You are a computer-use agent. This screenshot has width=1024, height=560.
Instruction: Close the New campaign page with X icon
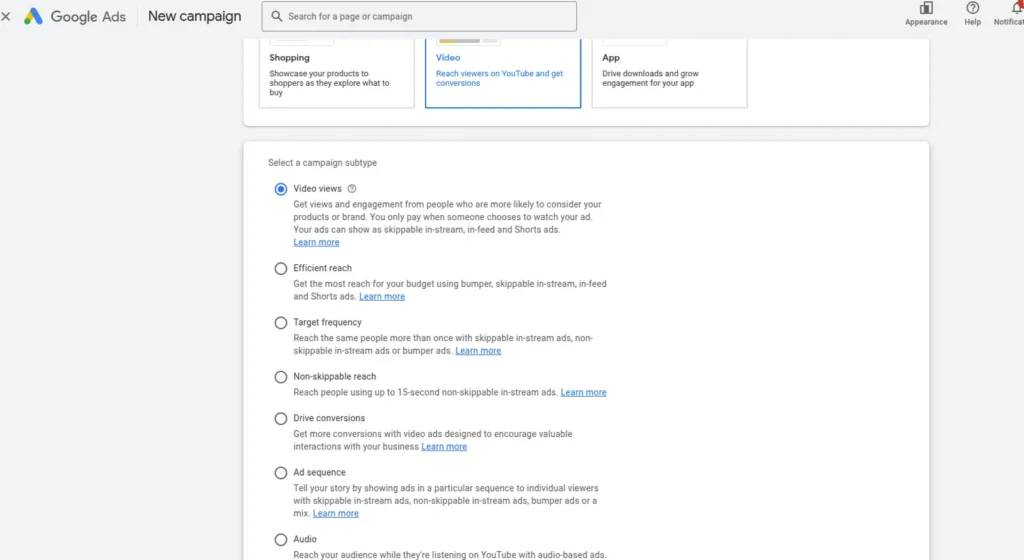(x=6, y=17)
